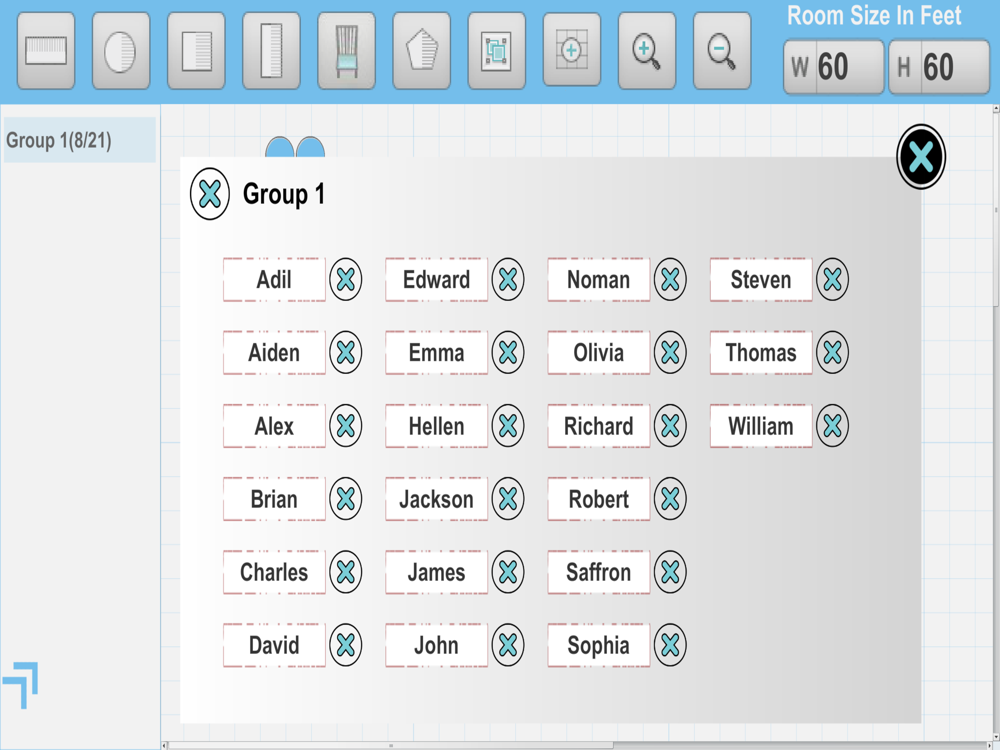The image size is (1000, 750).
Task: Remove Jackson from the group
Action: click(508, 498)
